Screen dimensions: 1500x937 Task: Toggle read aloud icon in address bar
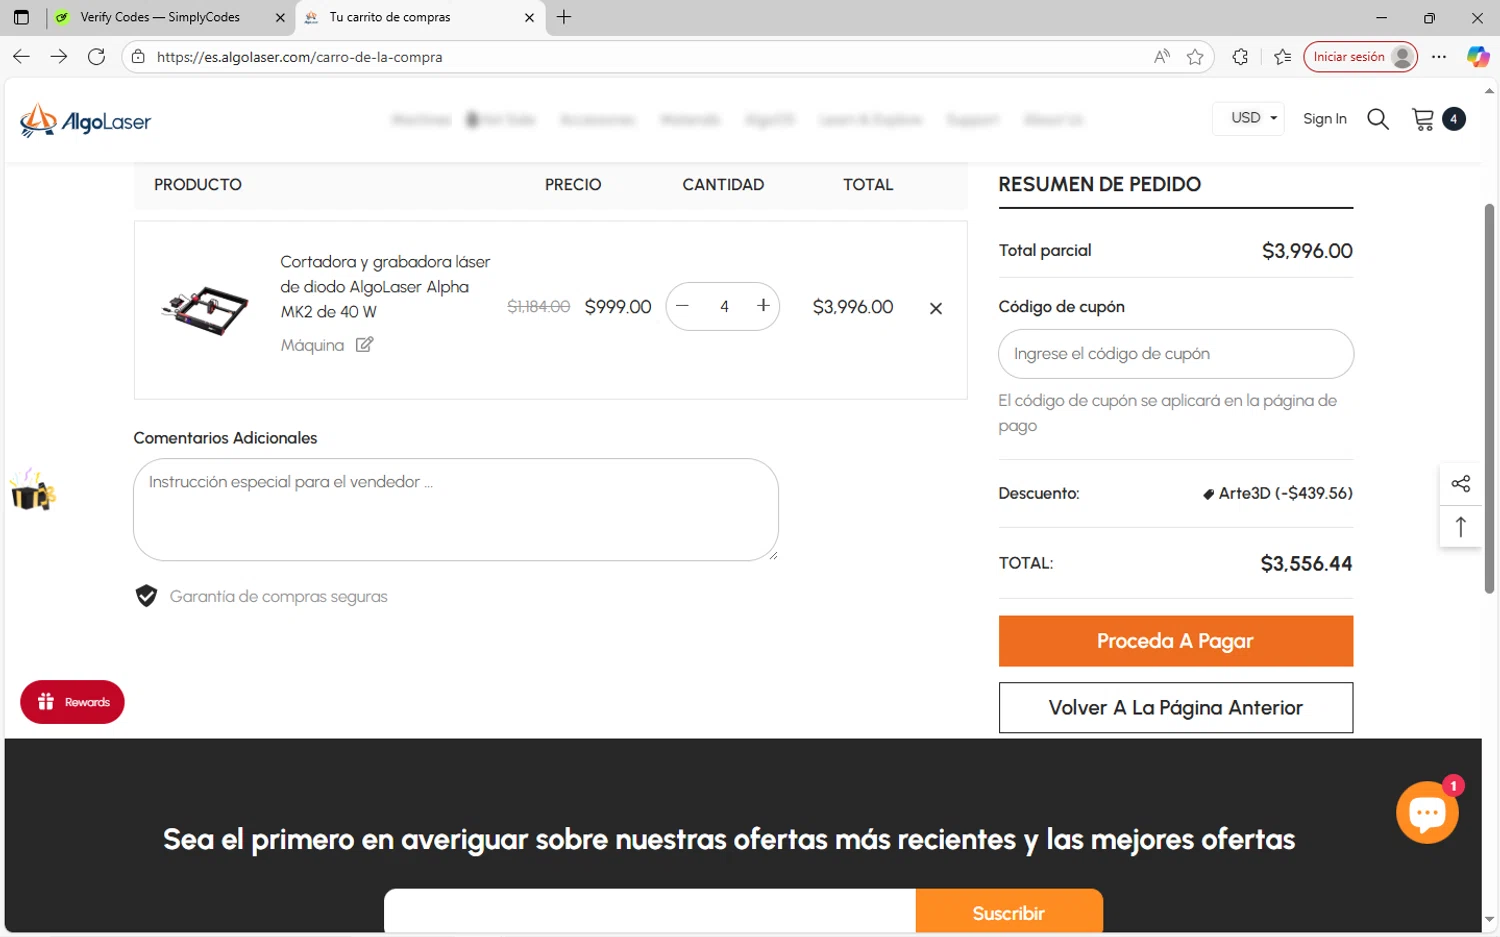(x=1161, y=57)
